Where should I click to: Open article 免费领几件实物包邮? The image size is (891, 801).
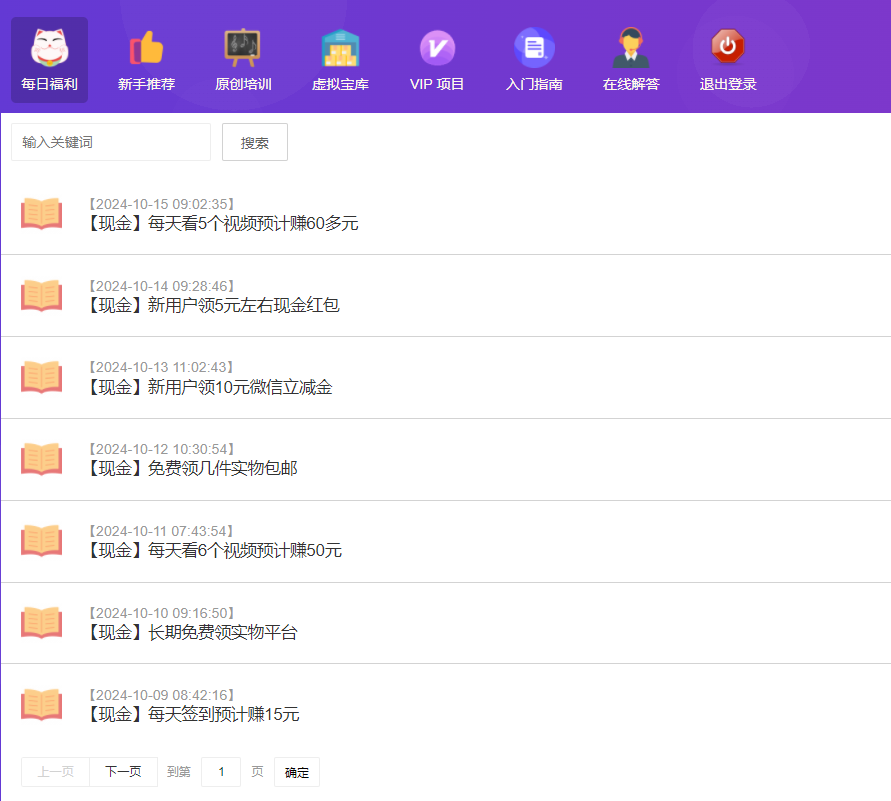(191, 468)
